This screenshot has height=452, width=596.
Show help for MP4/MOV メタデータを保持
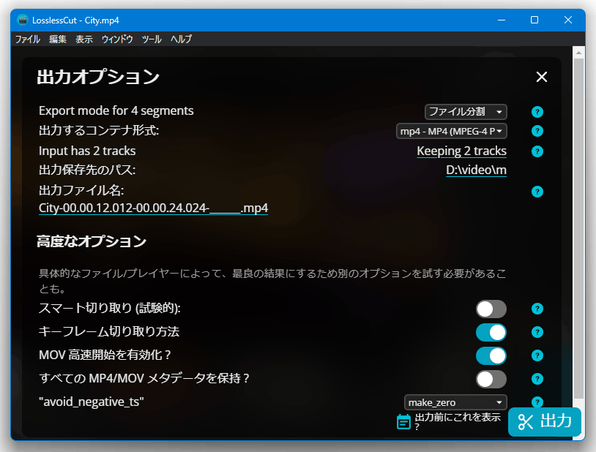(x=537, y=379)
